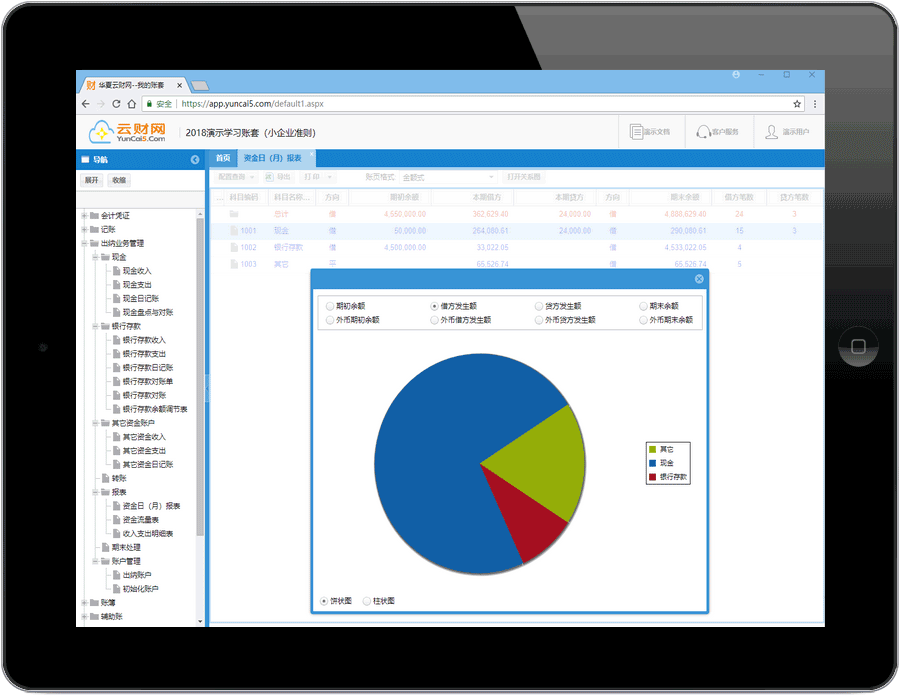
Task: Click the 展开 button in navigation
Action: coord(92,180)
